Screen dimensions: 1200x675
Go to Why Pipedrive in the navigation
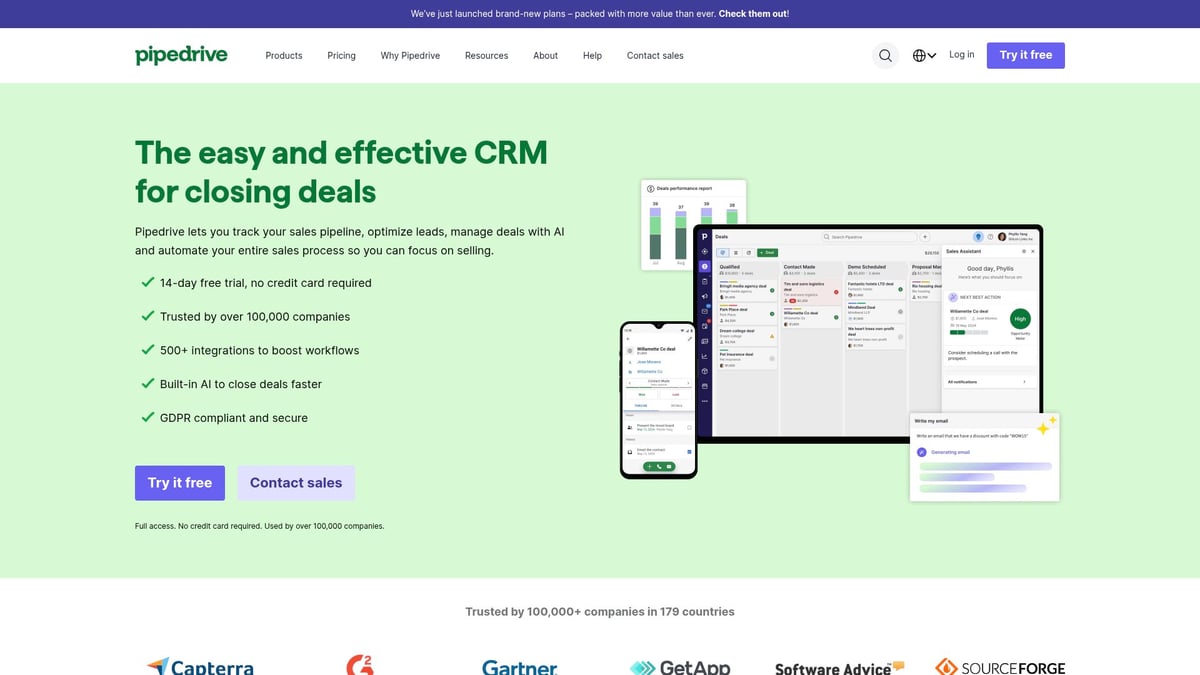click(x=410, y=56)
